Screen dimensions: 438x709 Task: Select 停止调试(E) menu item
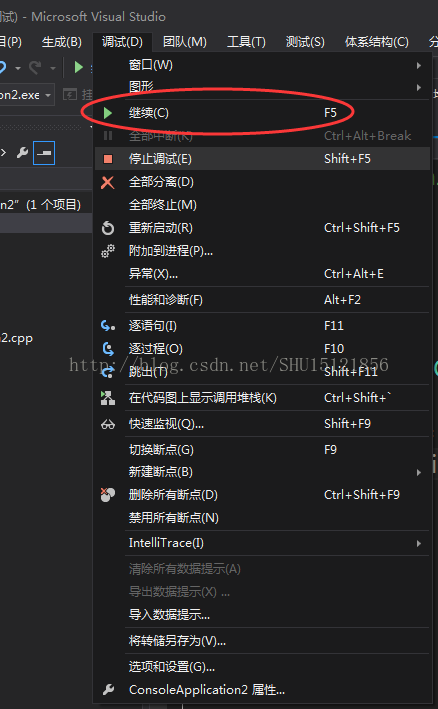[x=261, y=159]
